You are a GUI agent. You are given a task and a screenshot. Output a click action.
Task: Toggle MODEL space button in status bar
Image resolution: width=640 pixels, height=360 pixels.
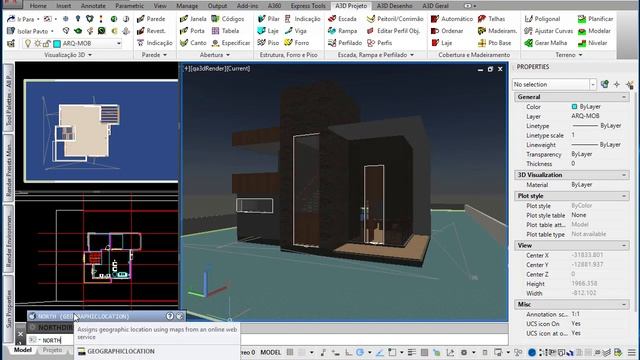270,352
